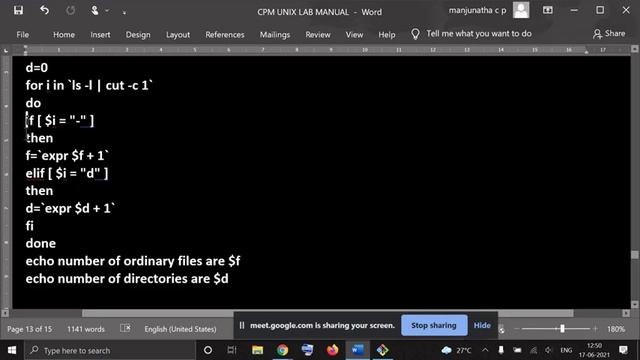The image size is (640, 360).
Task: Switch to the Home tab
Action: tap(64, 35)
